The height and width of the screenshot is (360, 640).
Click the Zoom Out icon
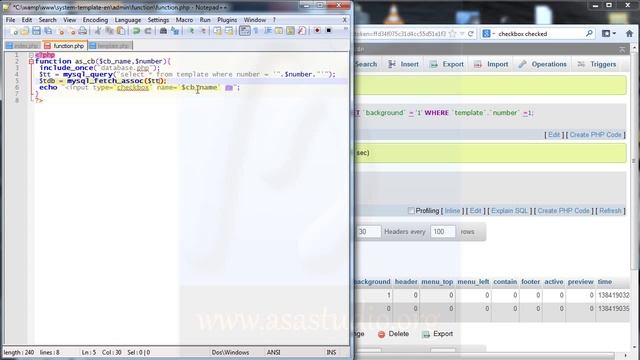click(x=202, y=31)
